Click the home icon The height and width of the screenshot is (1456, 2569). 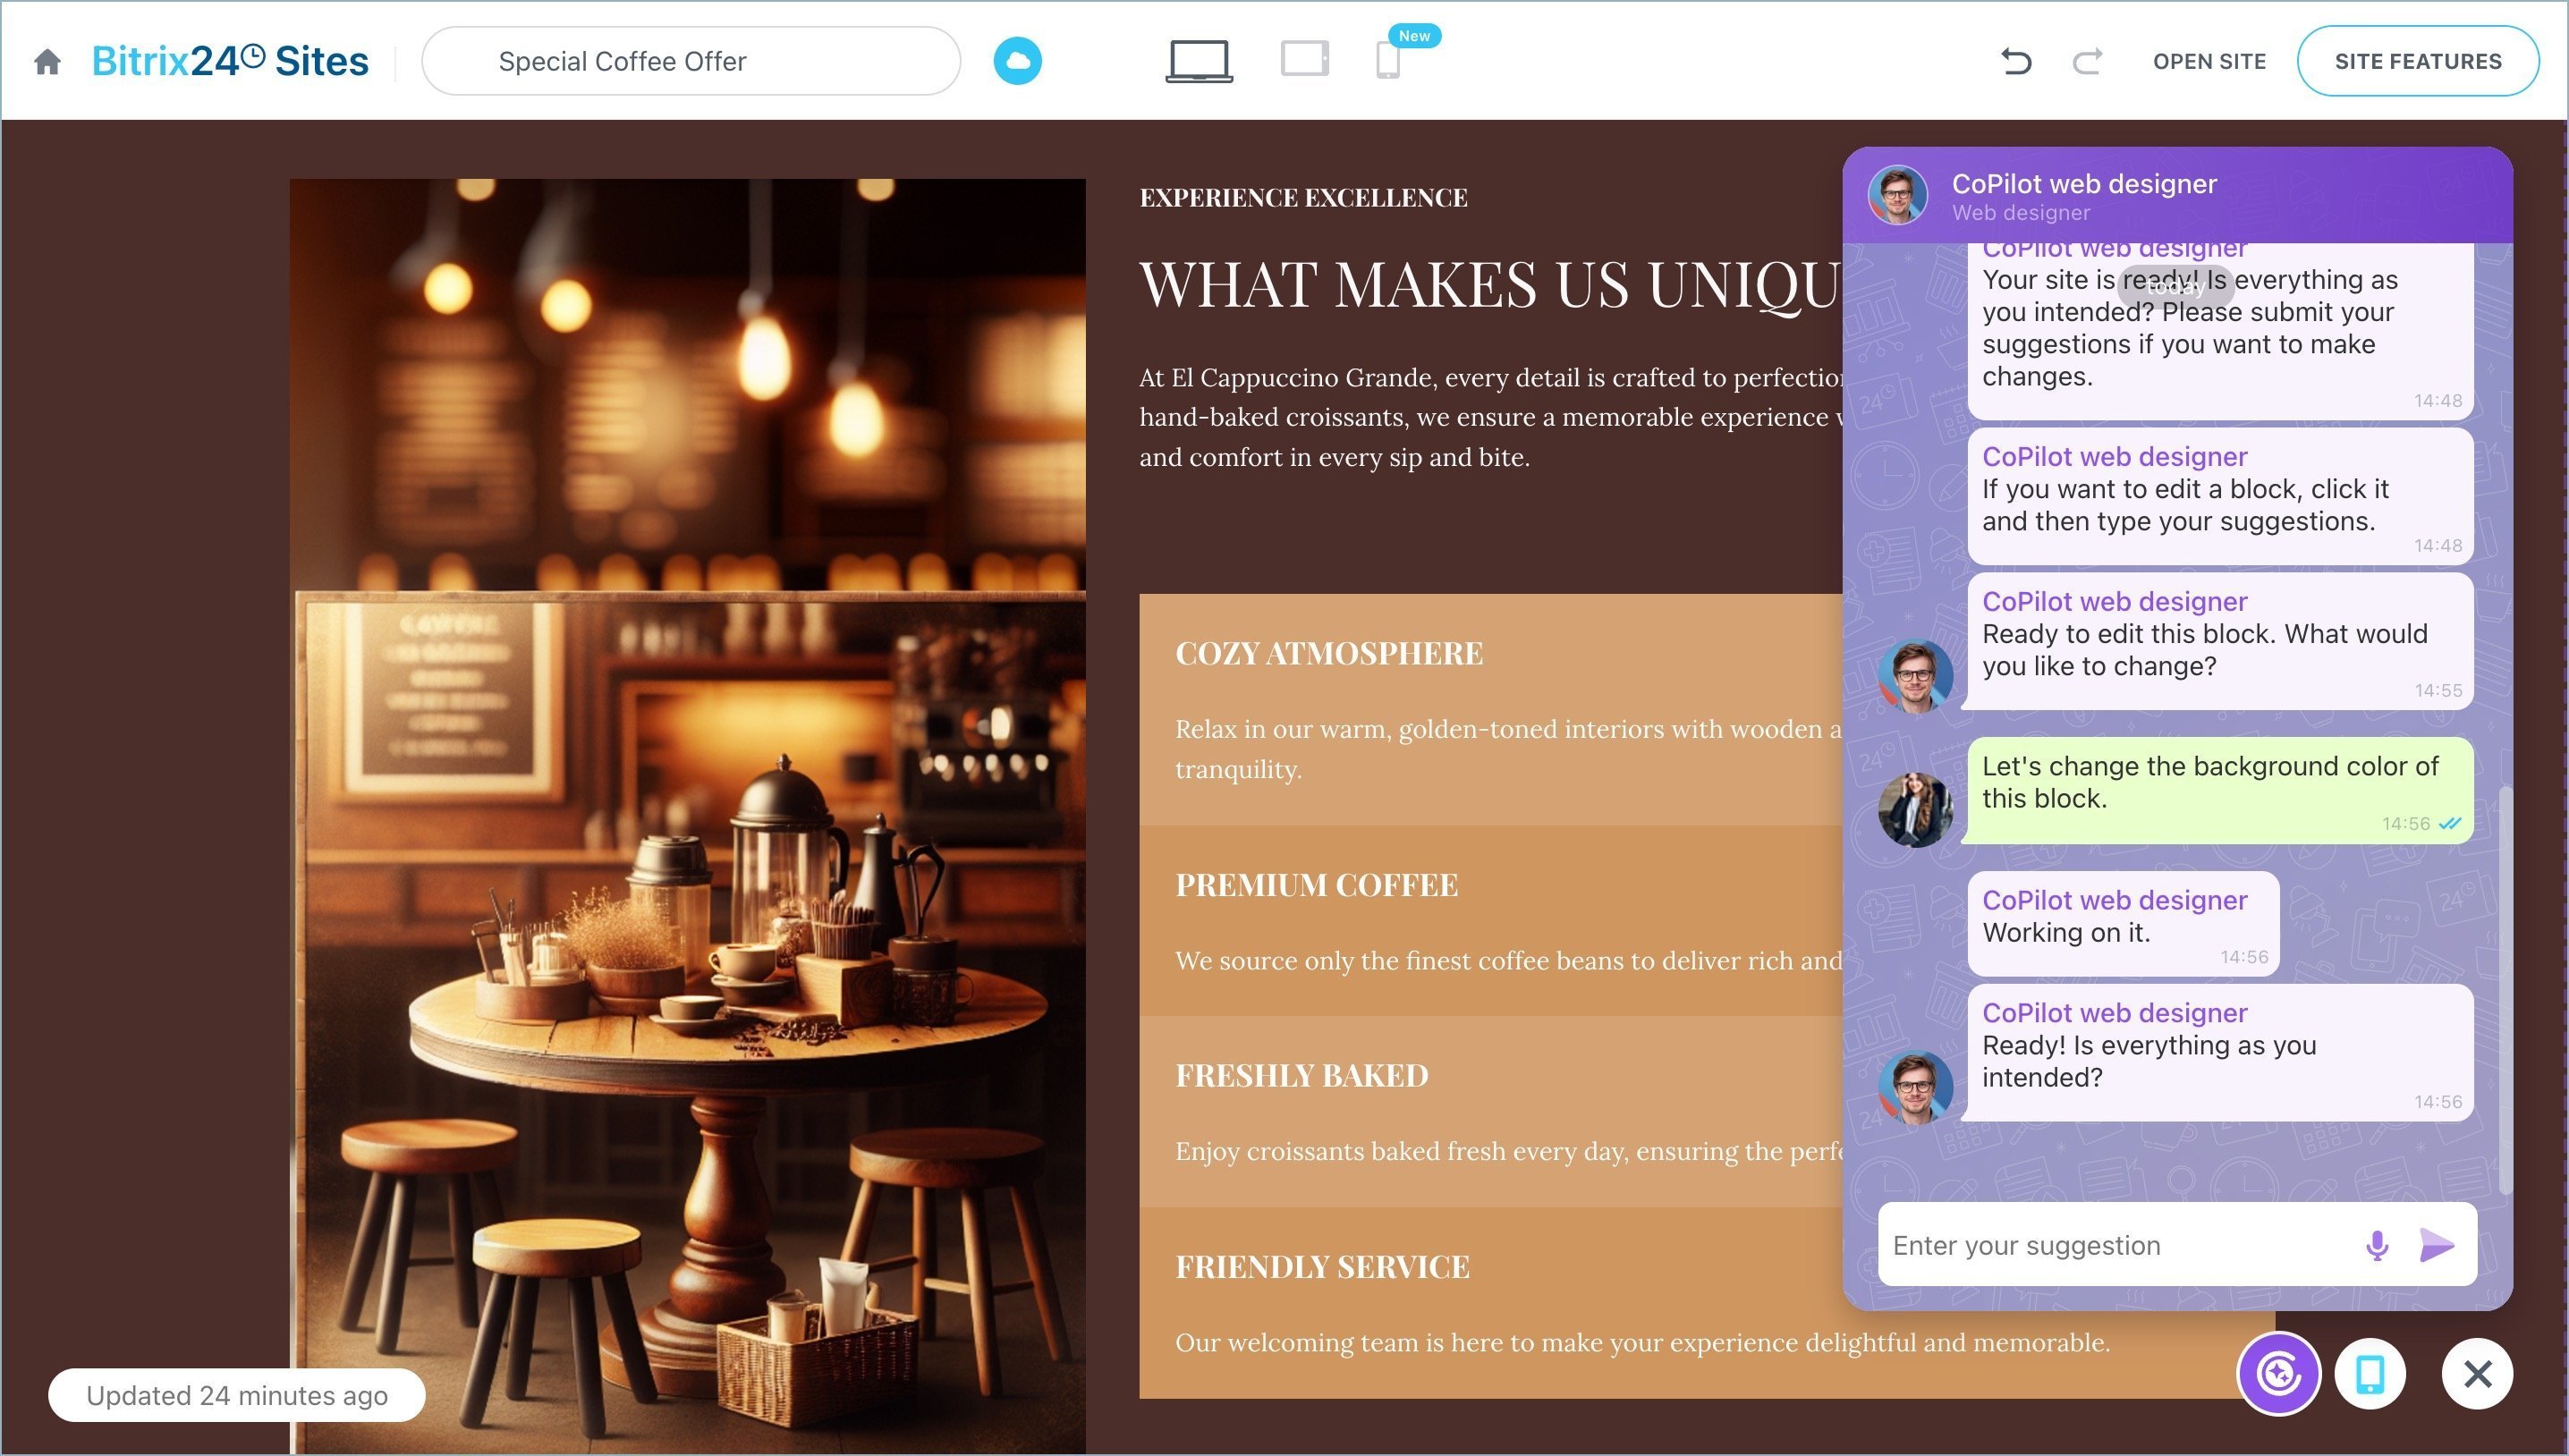tap(47, 62)
